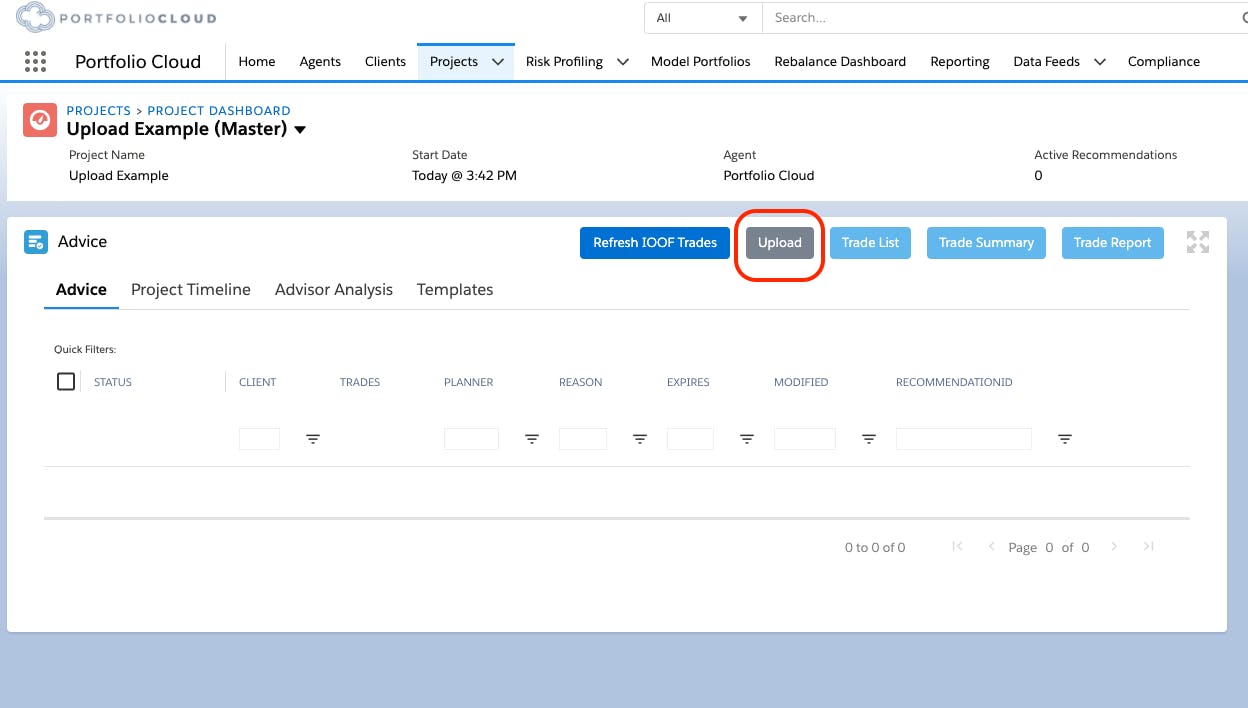Open the Rebalance Dashboard tab
The height and width of the screenshot is (708, 1248).
point(840,61)
